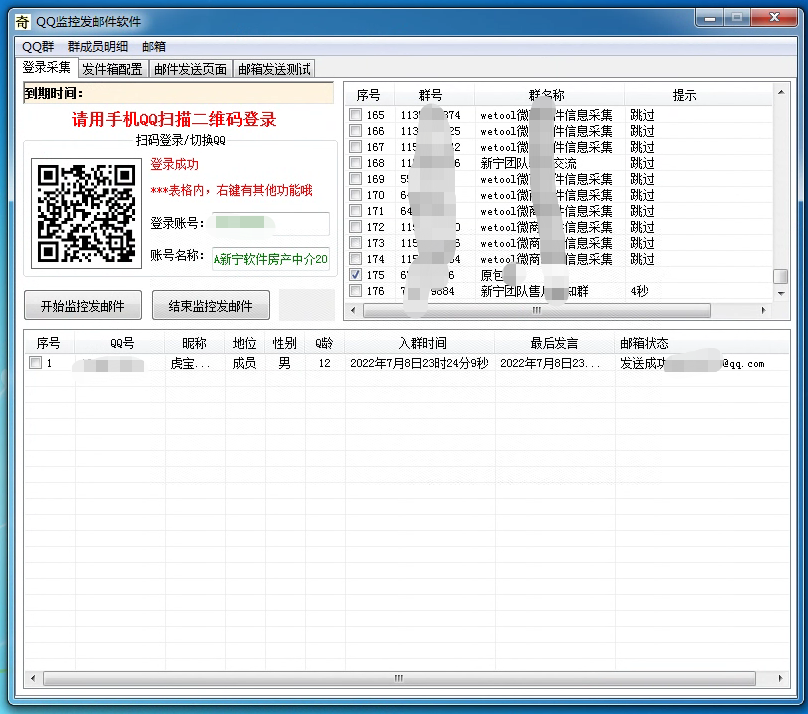808x714 pixels.
Task: Uncheck the box for group row 175
Action: 356,274
